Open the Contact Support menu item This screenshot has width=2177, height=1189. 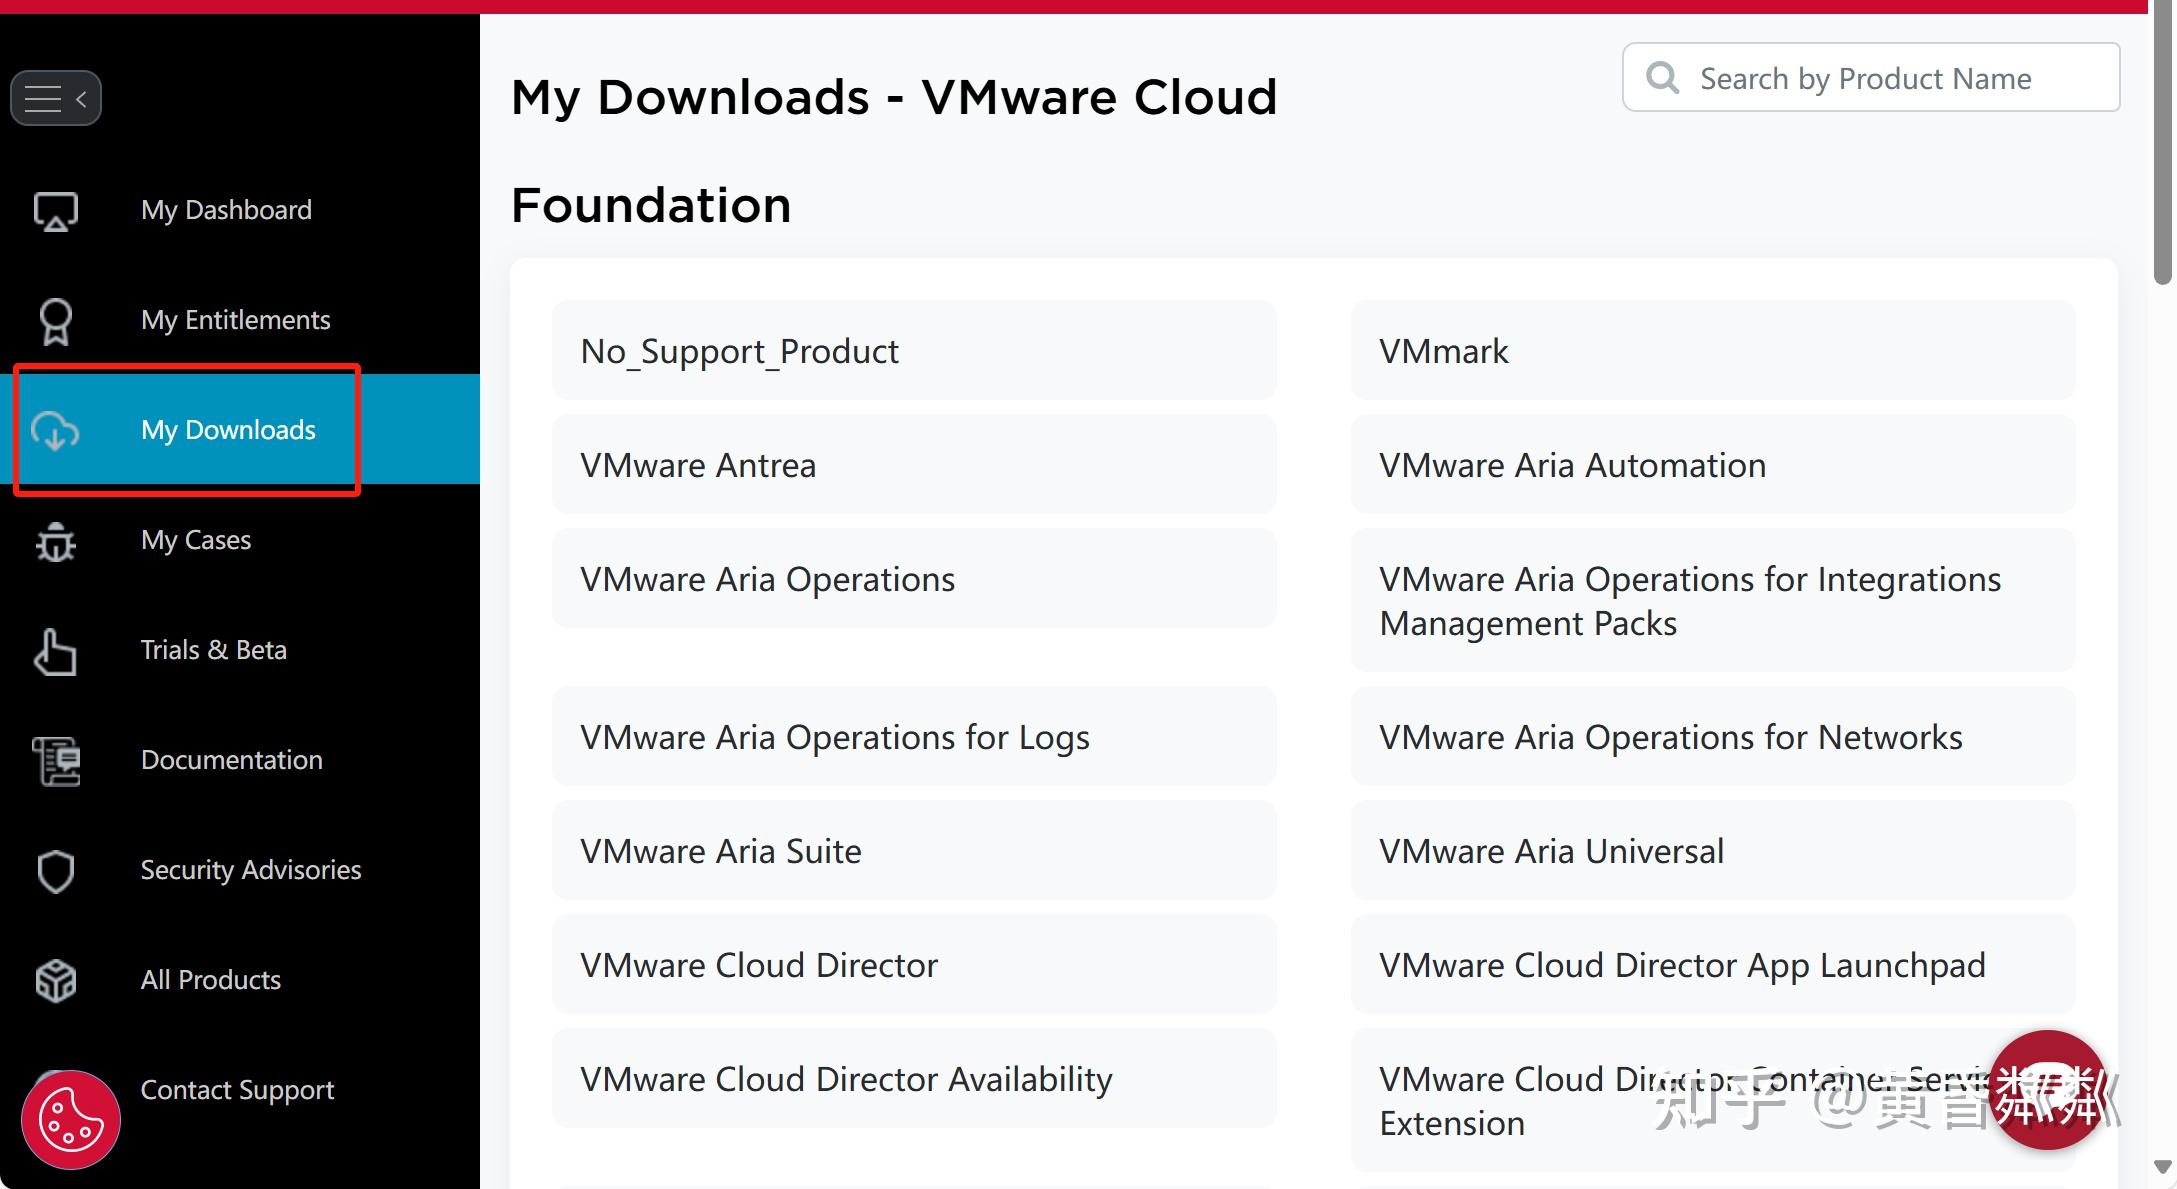click(237, 1090)
